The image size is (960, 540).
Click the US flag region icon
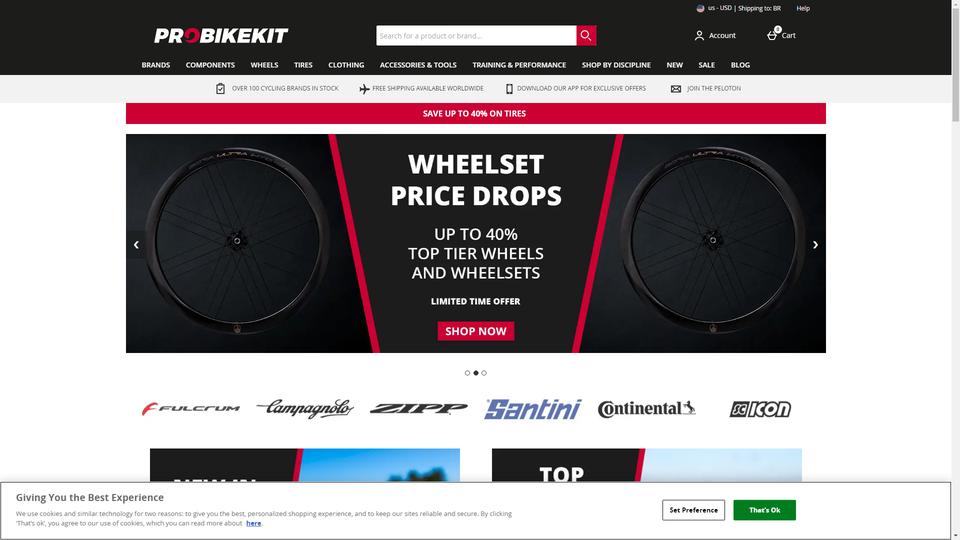pos(700,9)
